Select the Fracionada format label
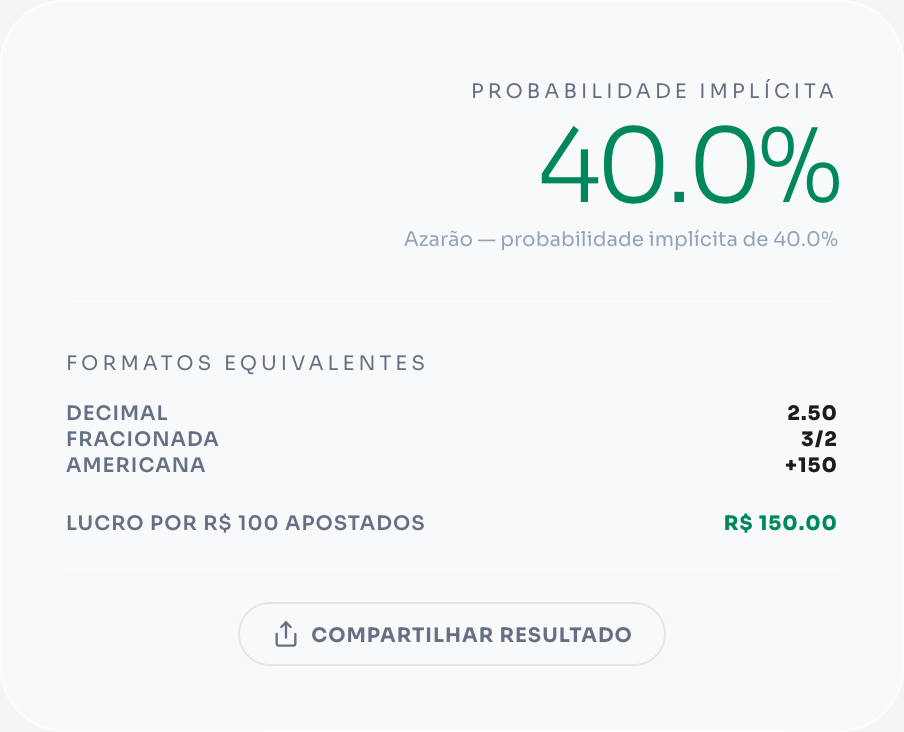This screenshot has height=732, width=904. point(142,438)
